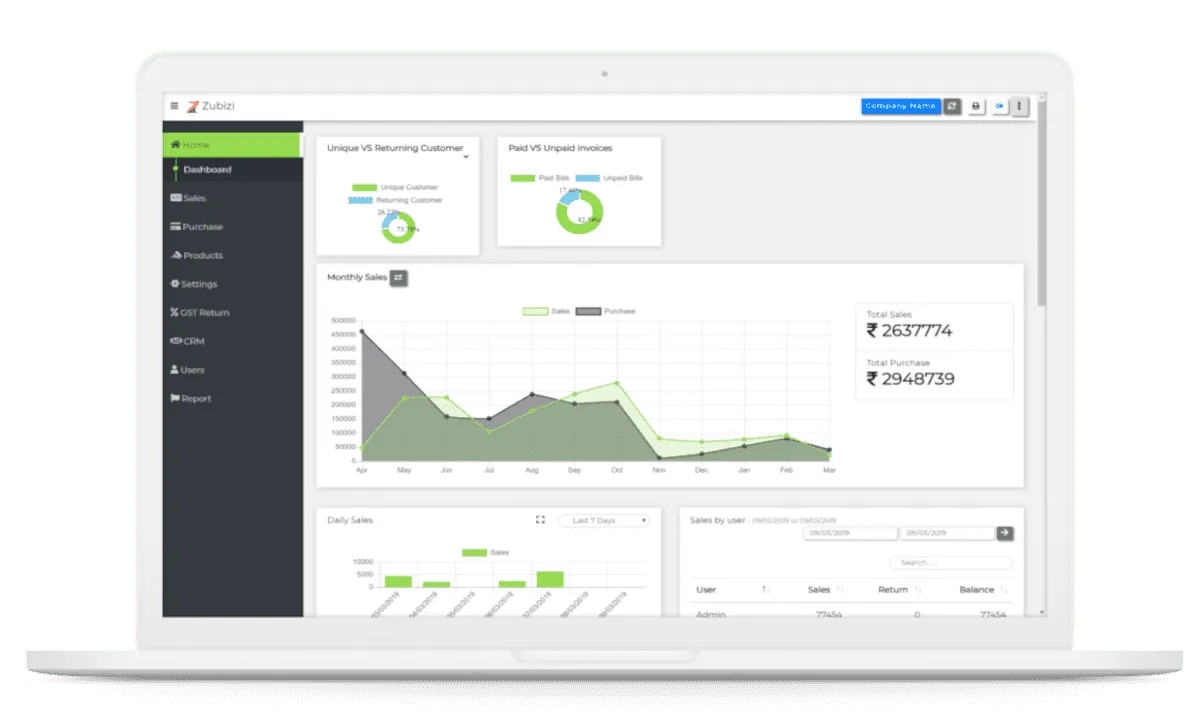Open Users in the sidebar
The image size is (1204, 722).
point(187,370)
